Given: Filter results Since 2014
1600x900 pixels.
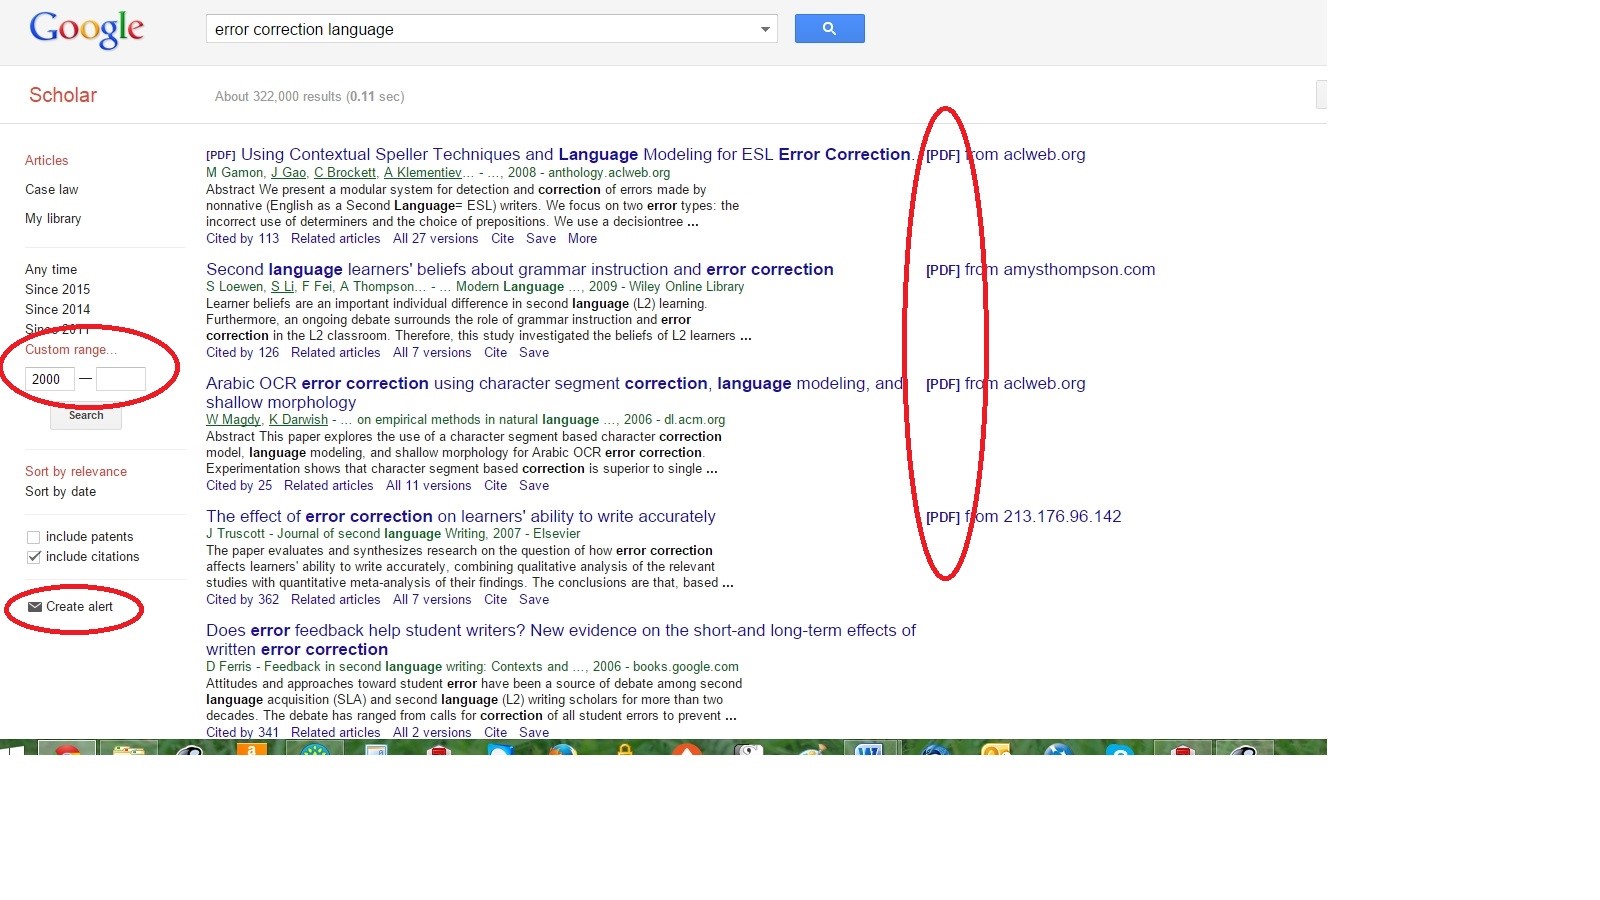Looking at the screenshot, I should (58, 309).
